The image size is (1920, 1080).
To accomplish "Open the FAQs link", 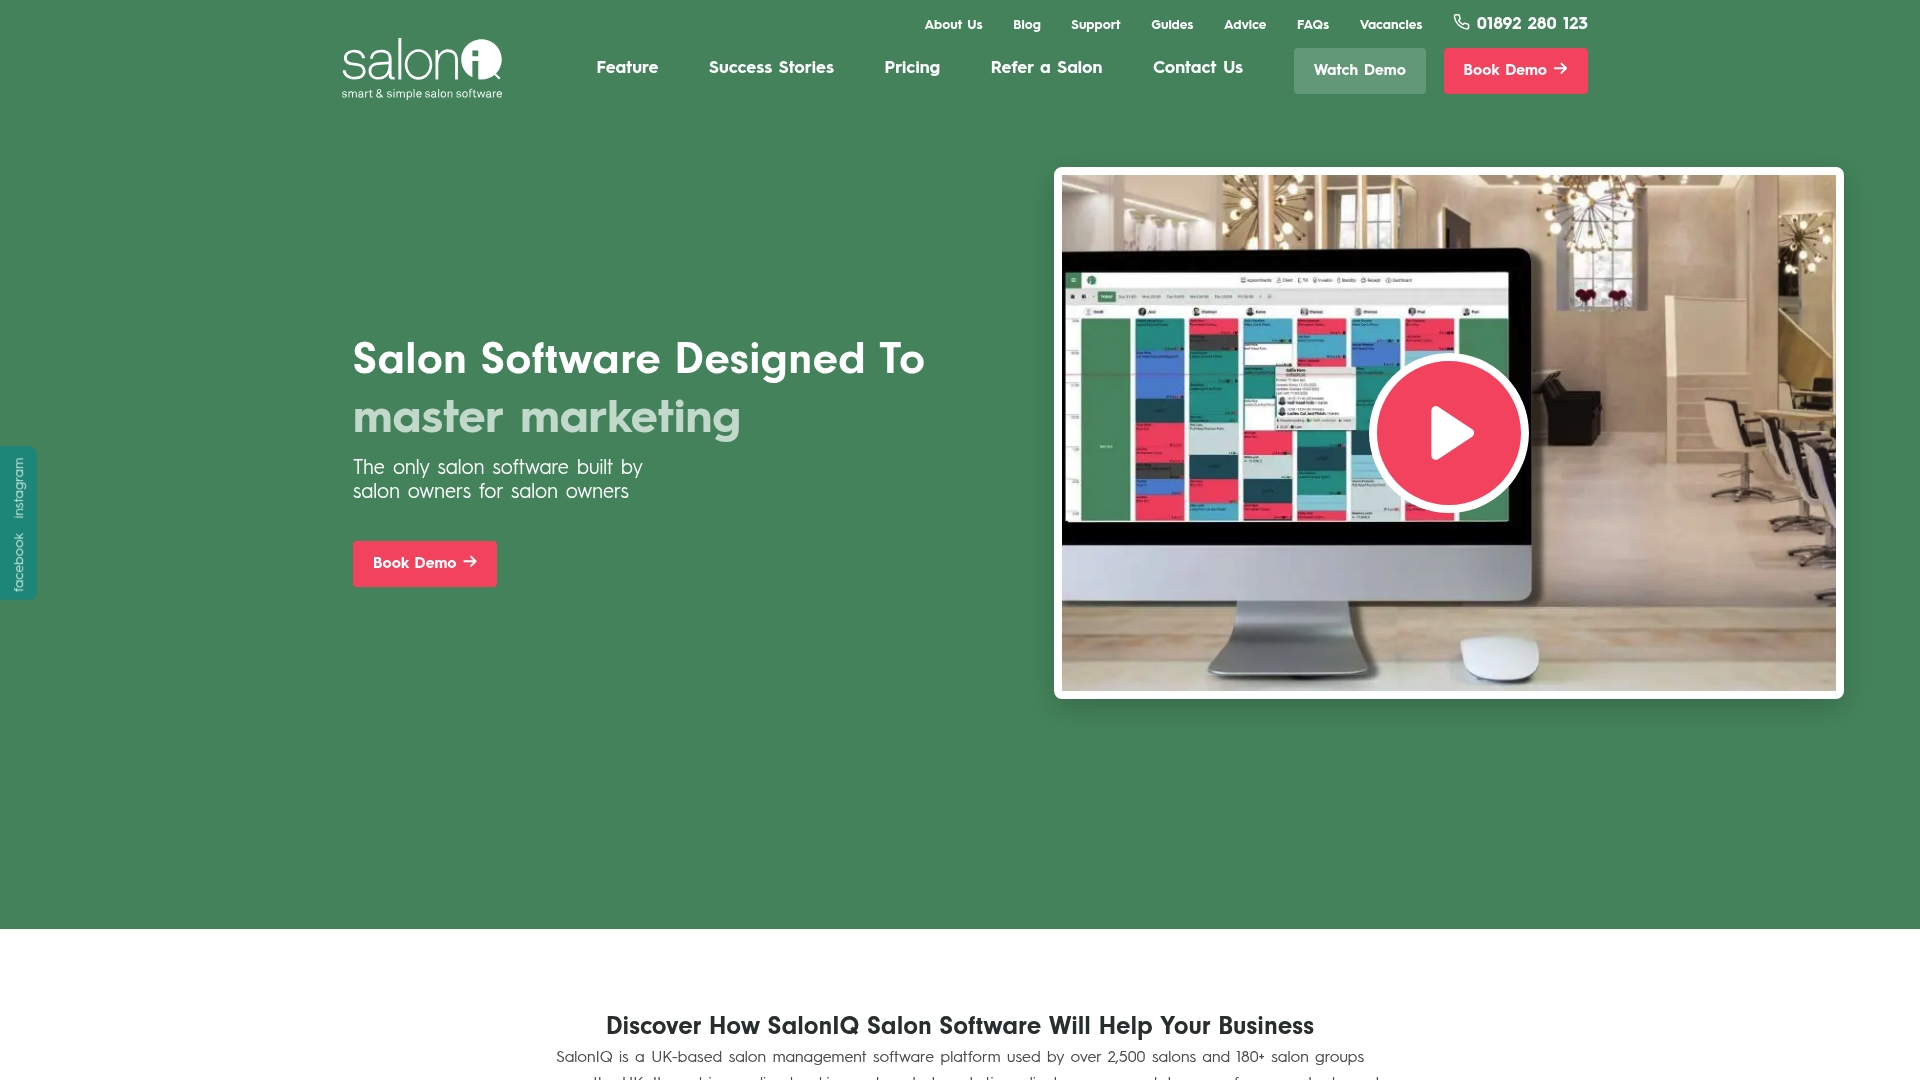I will point(1313,25).
